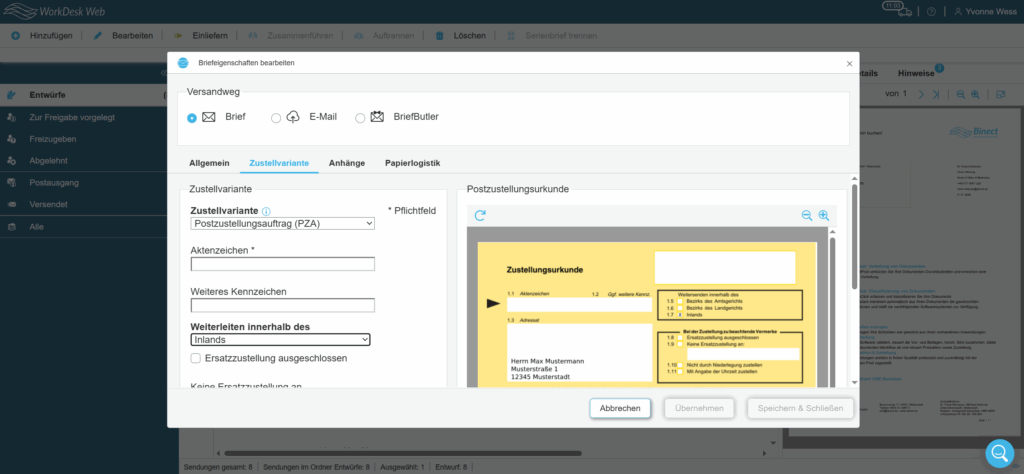The width and height of the screenshot is (1024, 474).
Task: Open the Versendet folder label
Action: click(x=48, y=204)
